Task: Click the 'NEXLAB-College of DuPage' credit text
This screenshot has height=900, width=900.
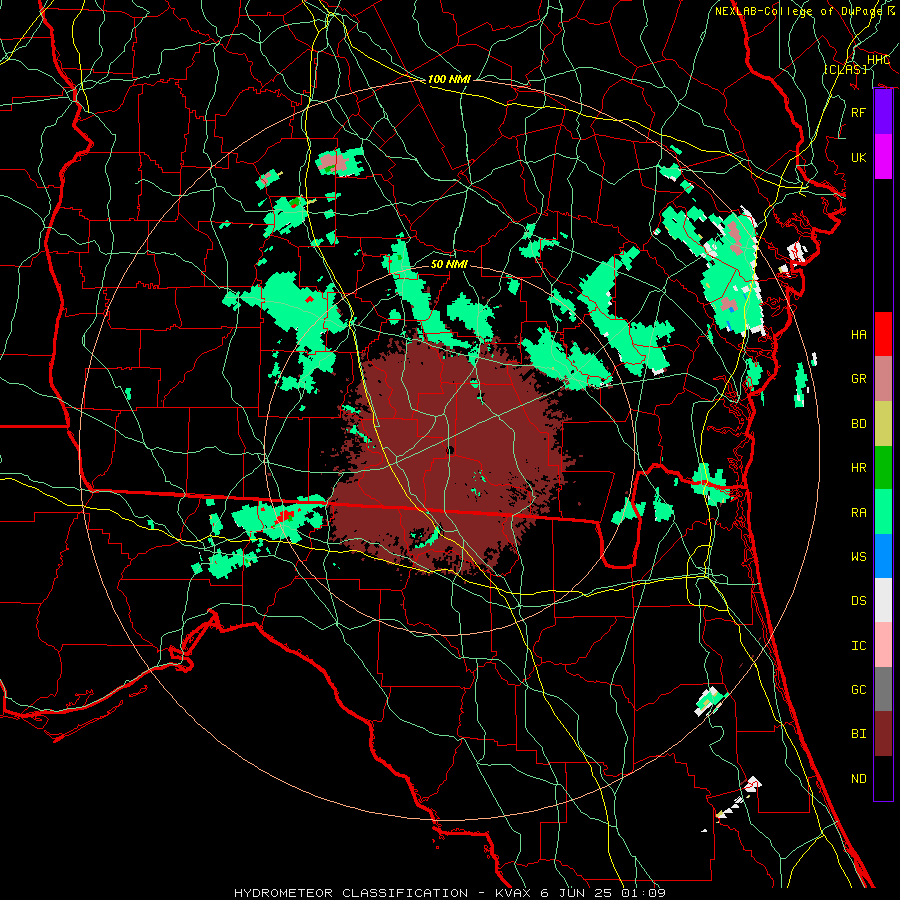Action: (798, 11)
